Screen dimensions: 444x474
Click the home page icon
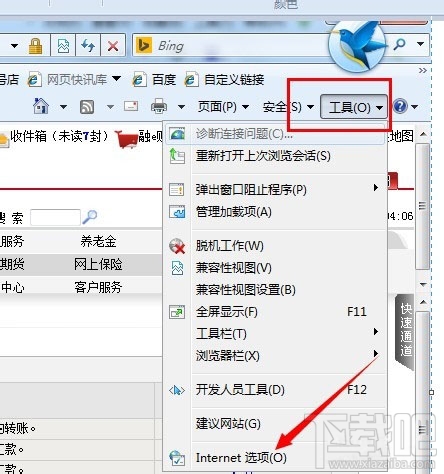[41, 106]
